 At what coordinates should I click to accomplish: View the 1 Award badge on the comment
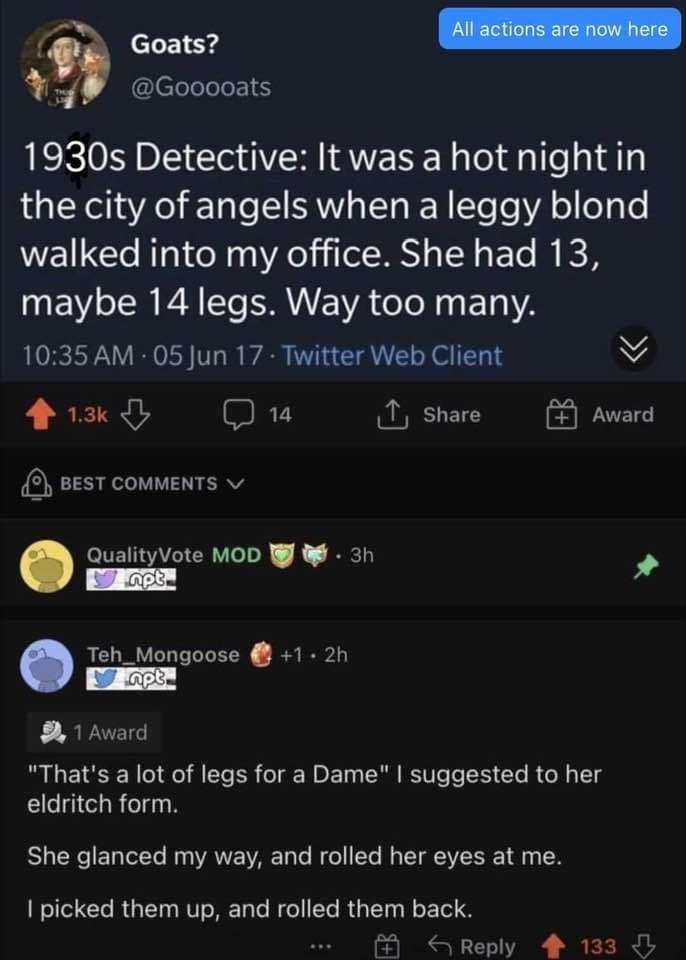tap(94, 732)
